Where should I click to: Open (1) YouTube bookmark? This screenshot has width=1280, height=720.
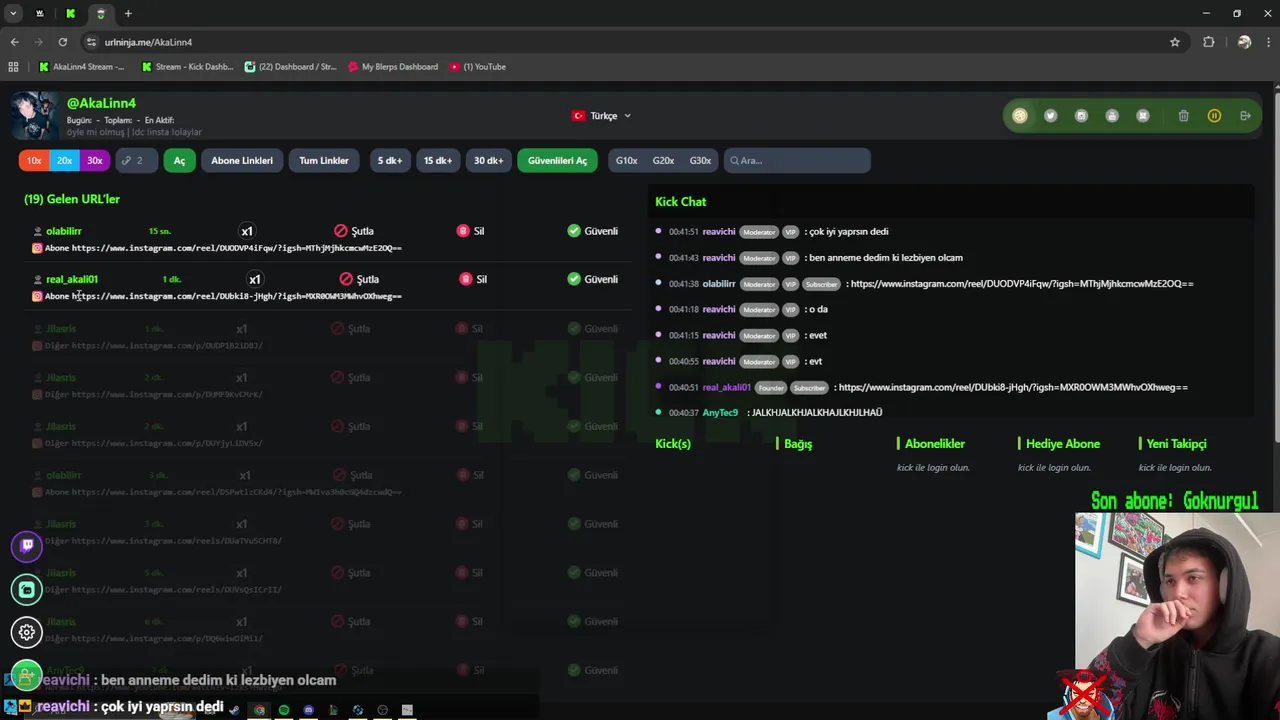click(478, 67)
